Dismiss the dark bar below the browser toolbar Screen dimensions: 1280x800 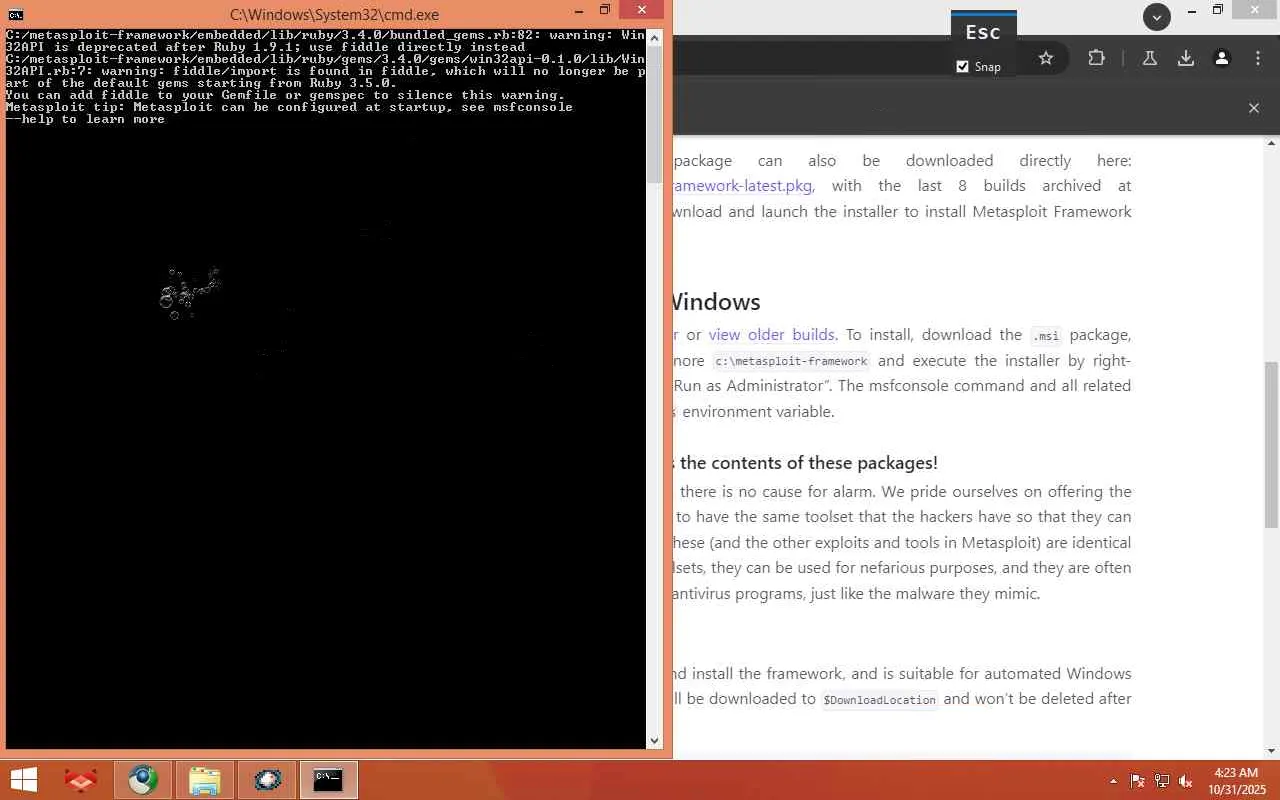1254,108
